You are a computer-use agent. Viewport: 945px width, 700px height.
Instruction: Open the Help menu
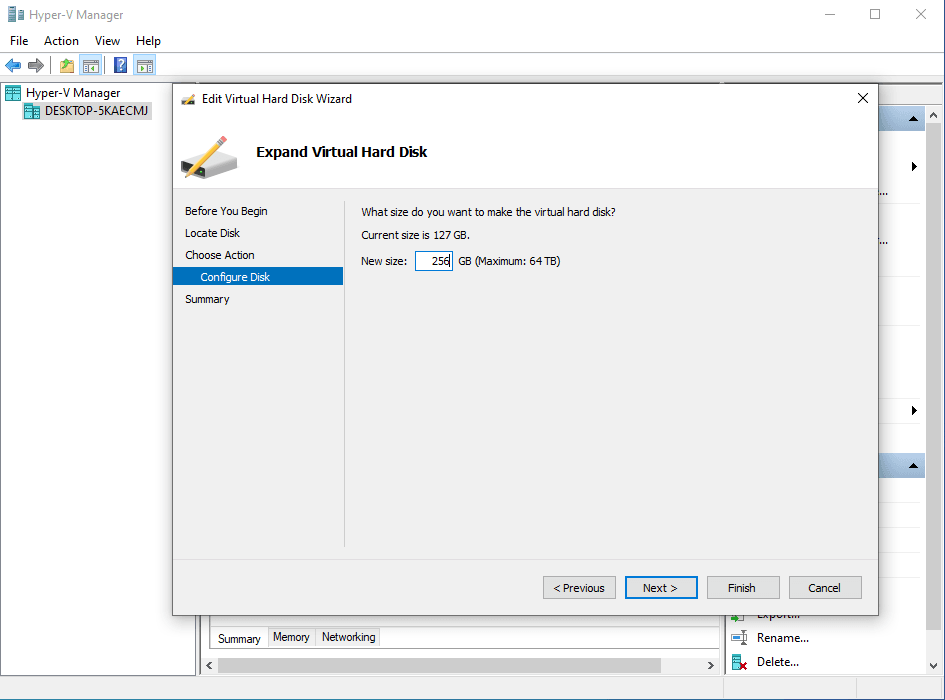[x=148, y=41]
